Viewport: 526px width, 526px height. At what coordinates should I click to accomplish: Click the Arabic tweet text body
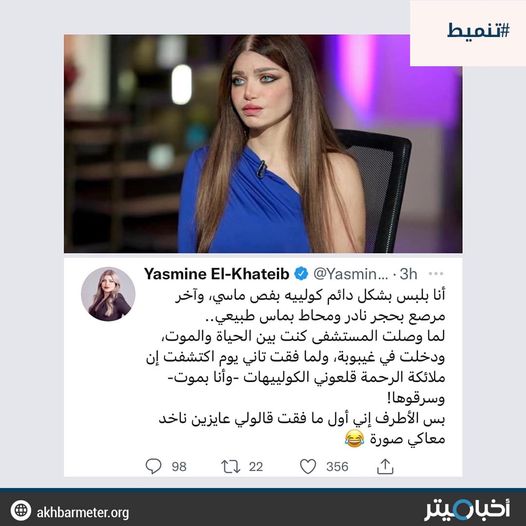coord(295,367)
